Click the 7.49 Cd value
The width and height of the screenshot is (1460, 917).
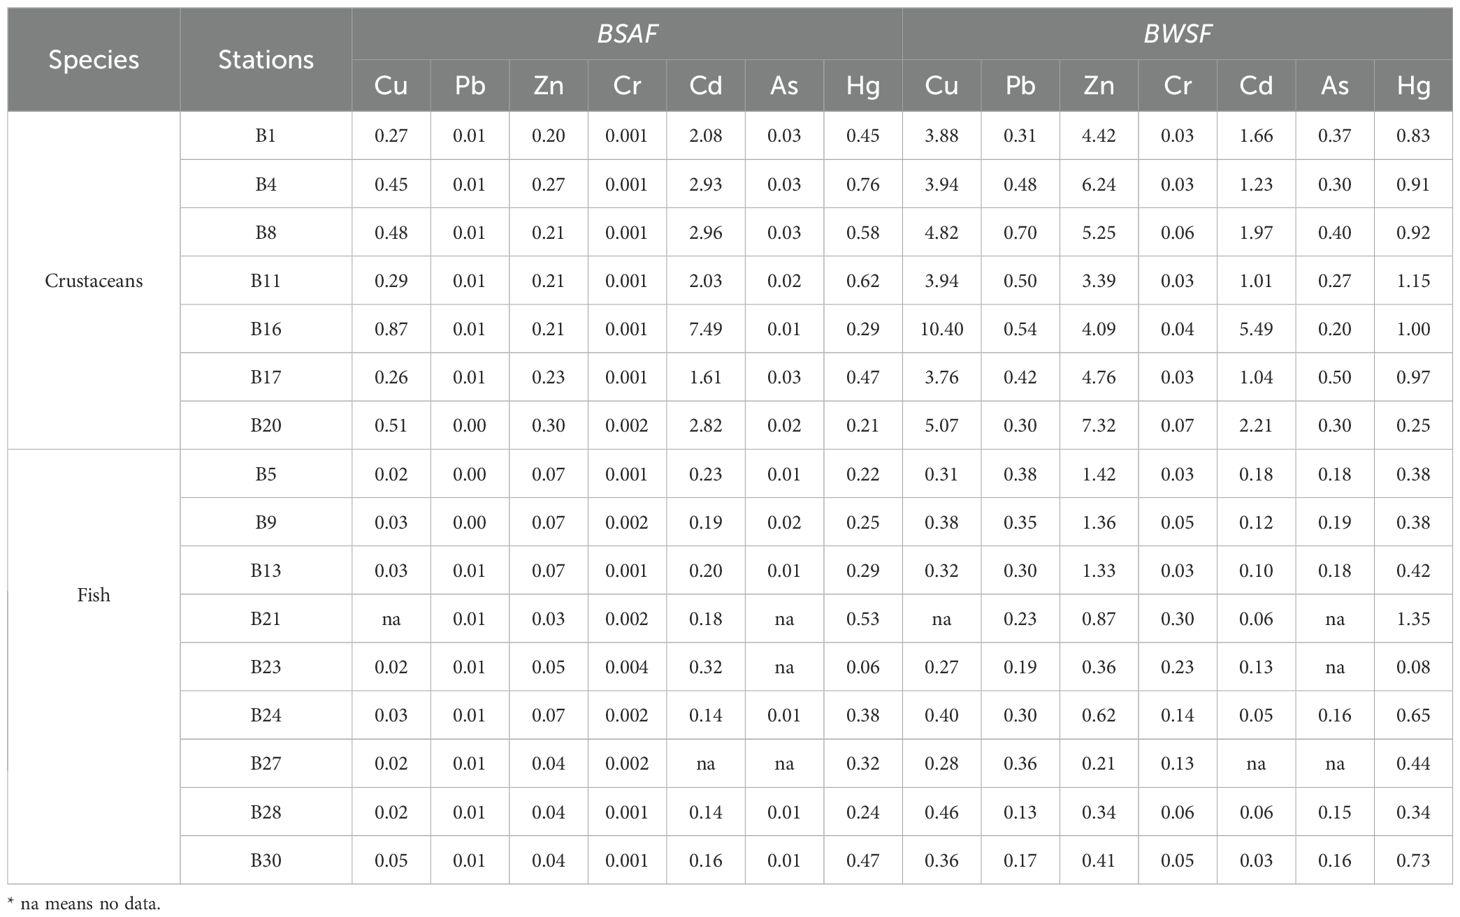706,329
